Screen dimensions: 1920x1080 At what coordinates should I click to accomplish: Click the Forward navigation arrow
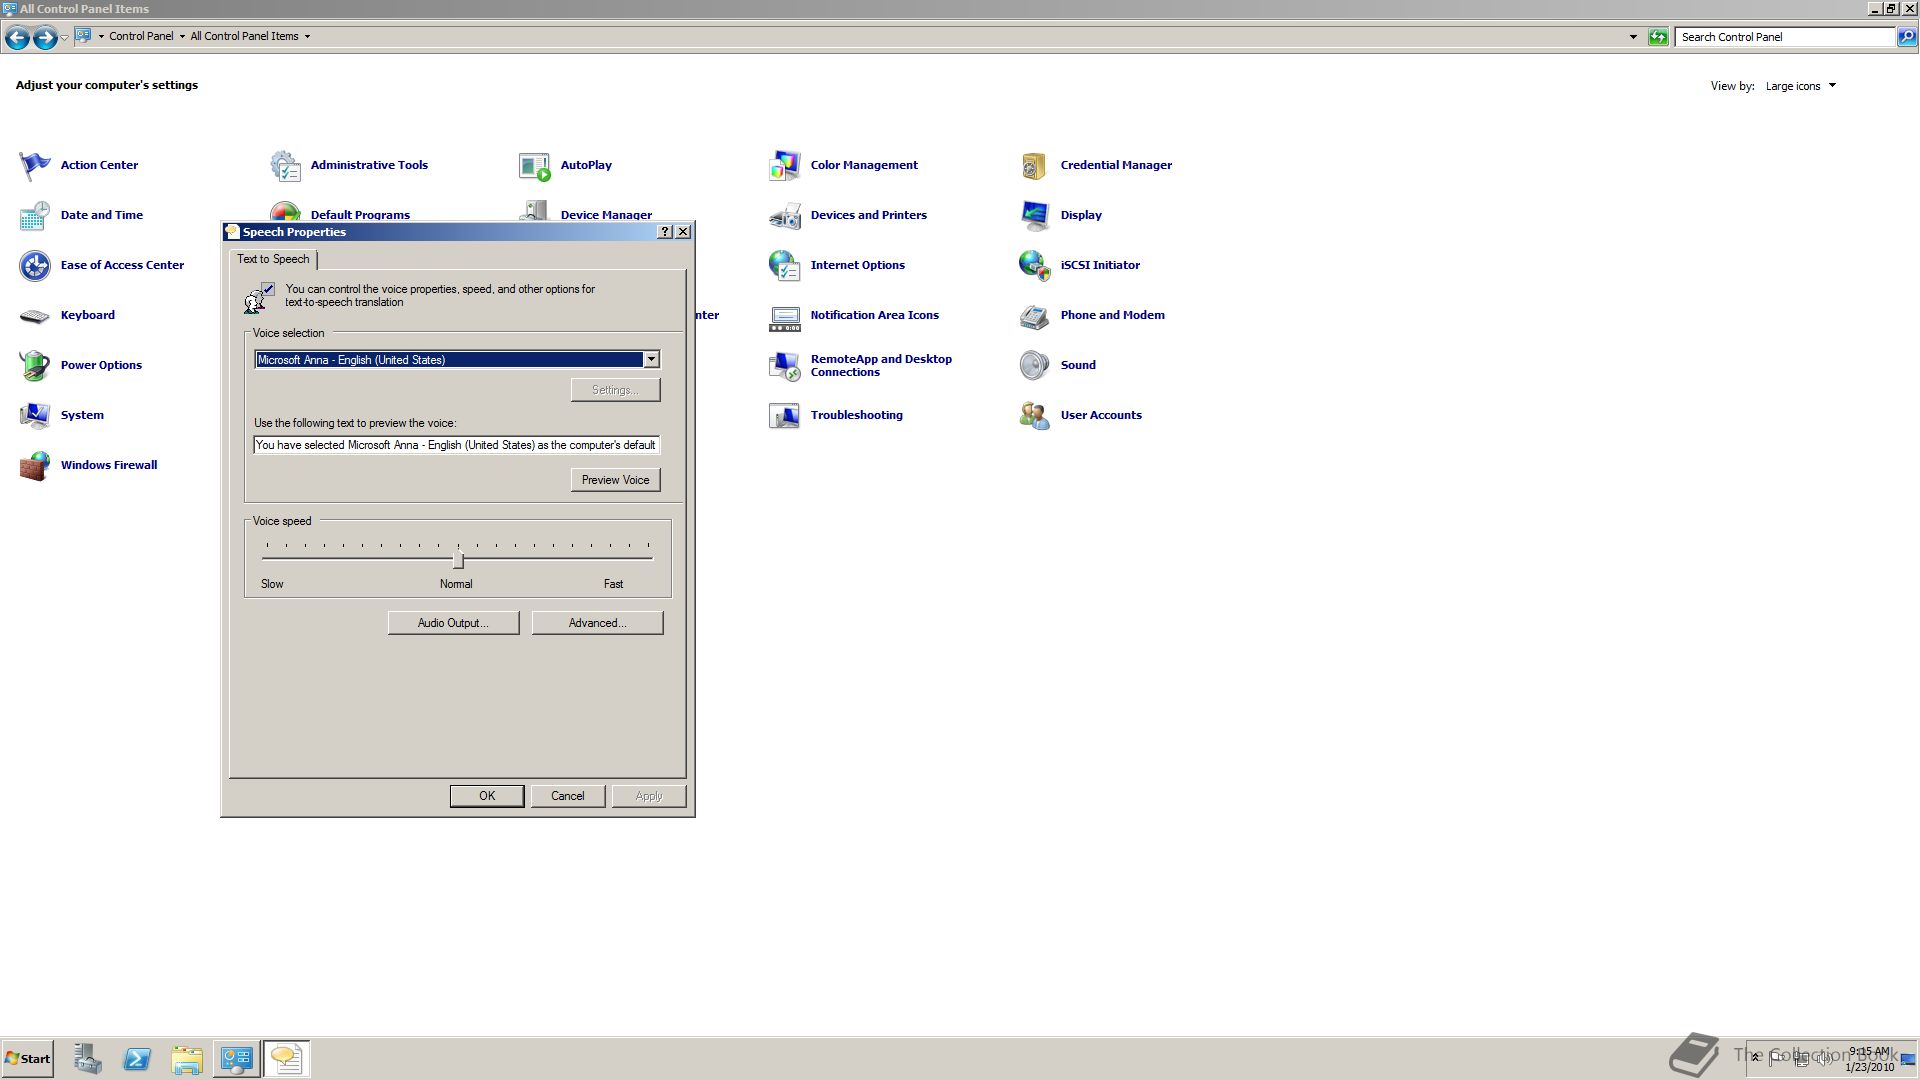pyautogui.click(x=45, y=38)
